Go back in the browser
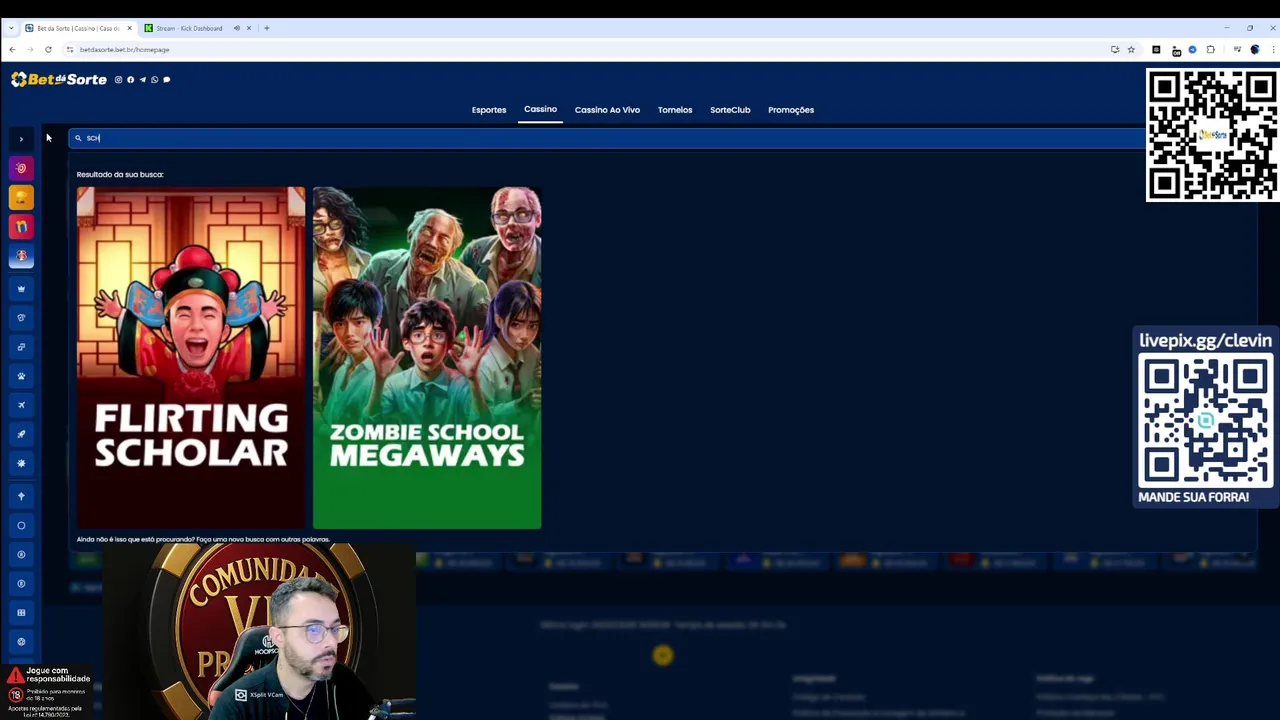The width and height of the screenshot is (1280, 720). (x=12, y=49)
